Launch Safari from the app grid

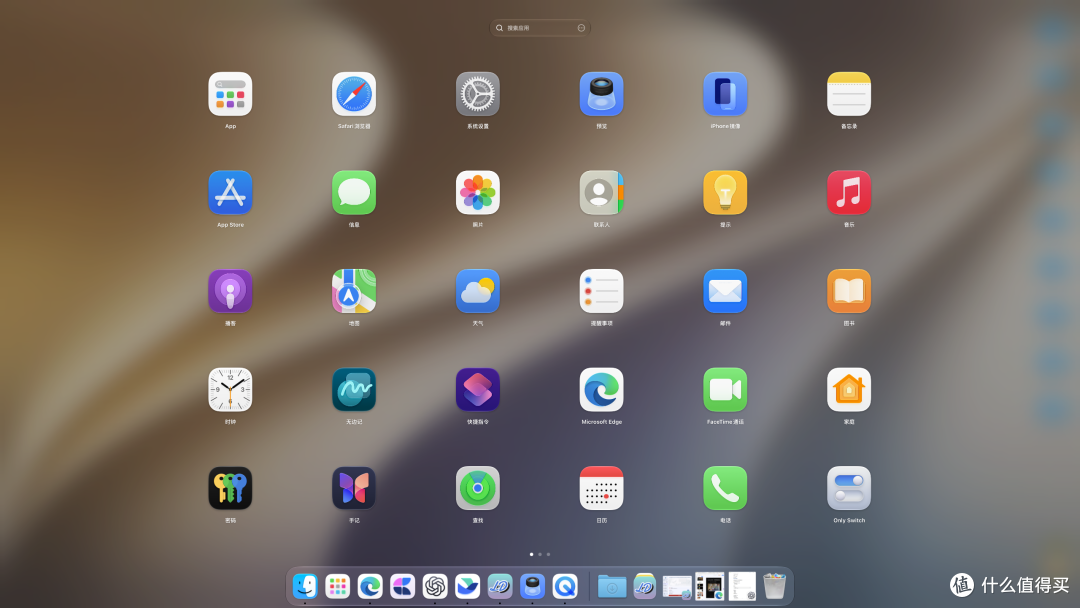(354, 94)
